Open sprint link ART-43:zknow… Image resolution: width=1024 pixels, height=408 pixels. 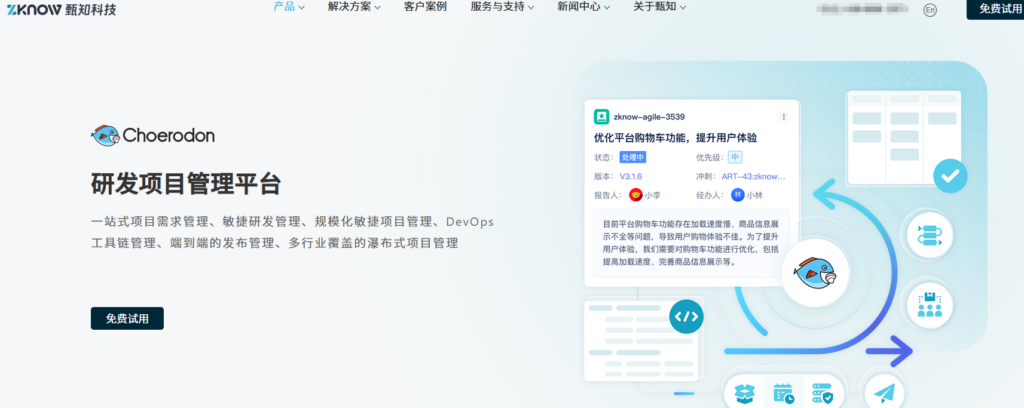tap(754, 176)
